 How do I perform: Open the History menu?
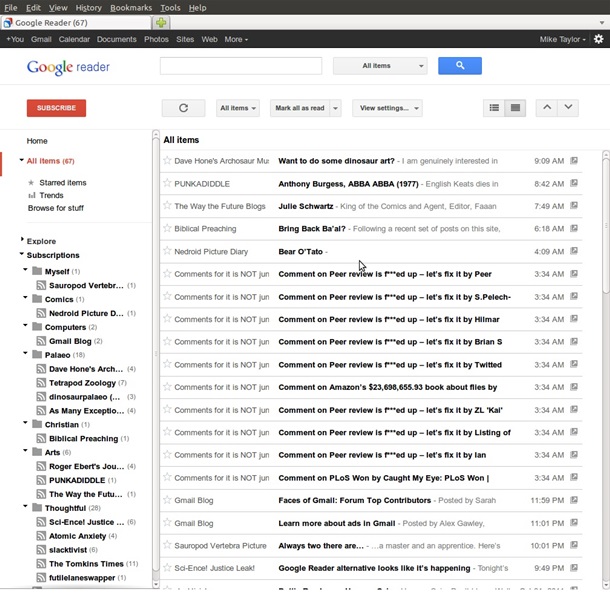click(x=88, y=7)
